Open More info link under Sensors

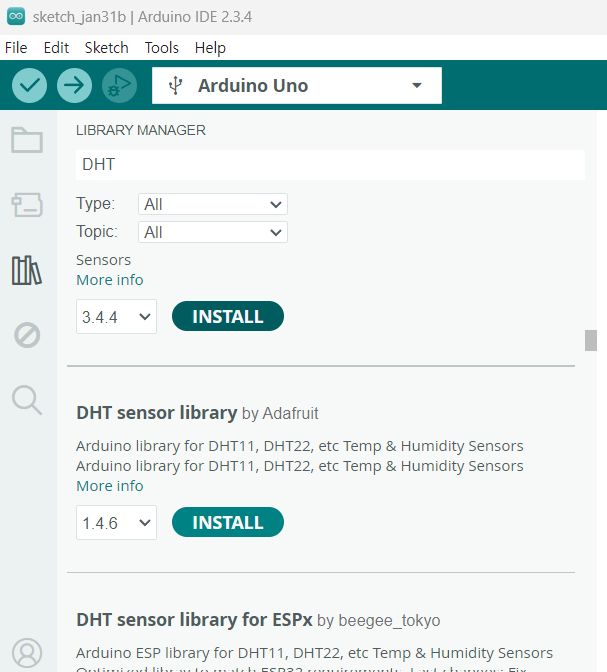coord(110,280)
